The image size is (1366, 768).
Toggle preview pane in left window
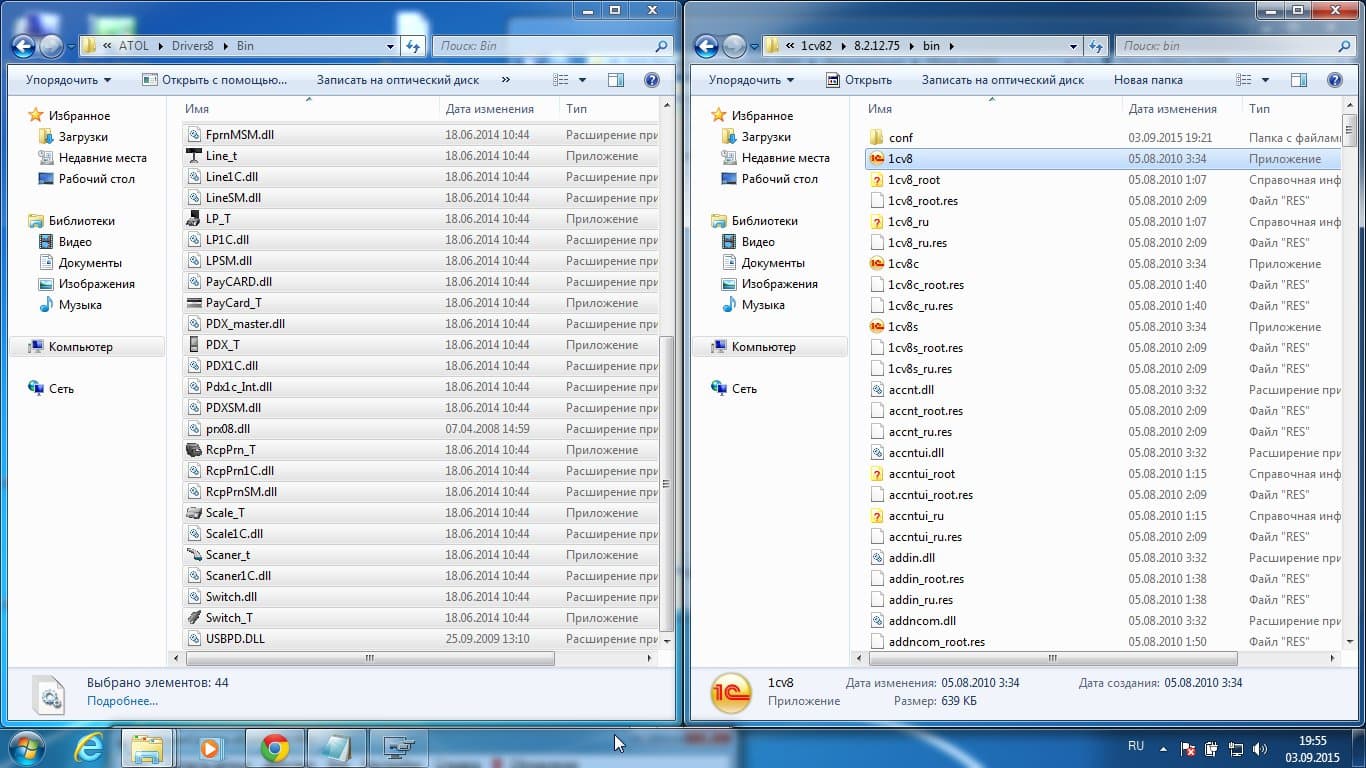pyautogui.click(x=616, y=80)
